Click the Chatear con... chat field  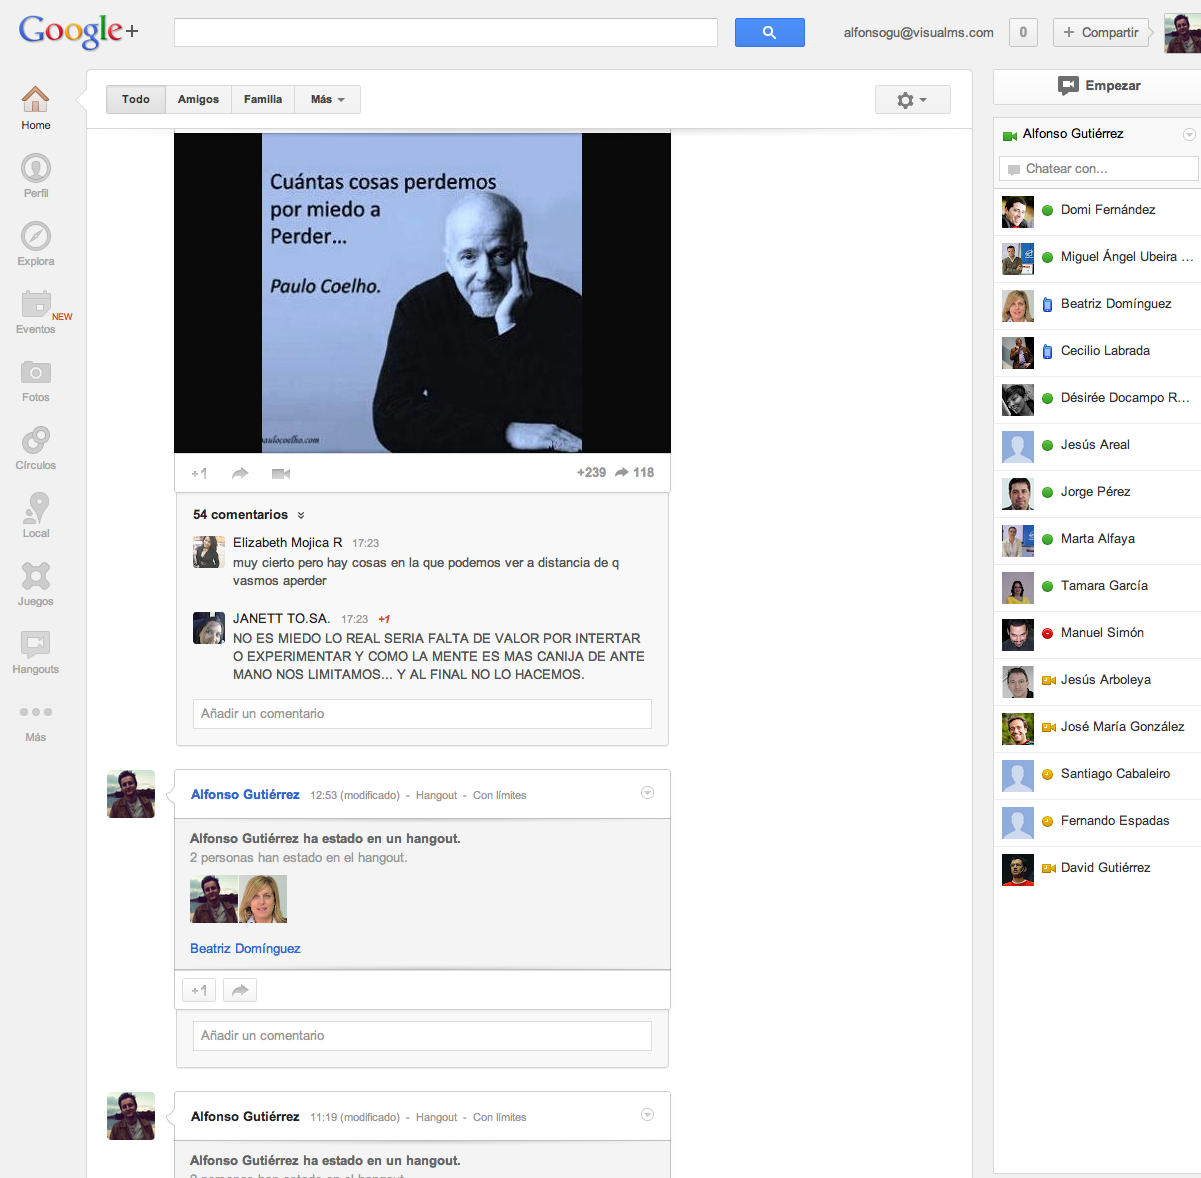click(x=1098, y=169)
